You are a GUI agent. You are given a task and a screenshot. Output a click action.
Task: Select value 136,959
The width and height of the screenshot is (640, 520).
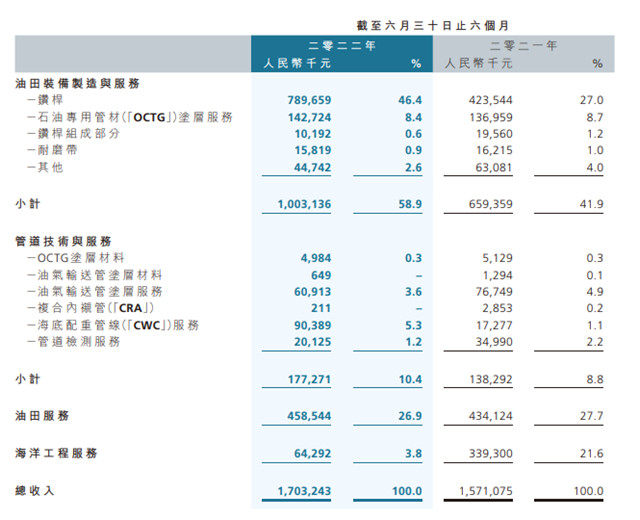[x=491, y=118]
